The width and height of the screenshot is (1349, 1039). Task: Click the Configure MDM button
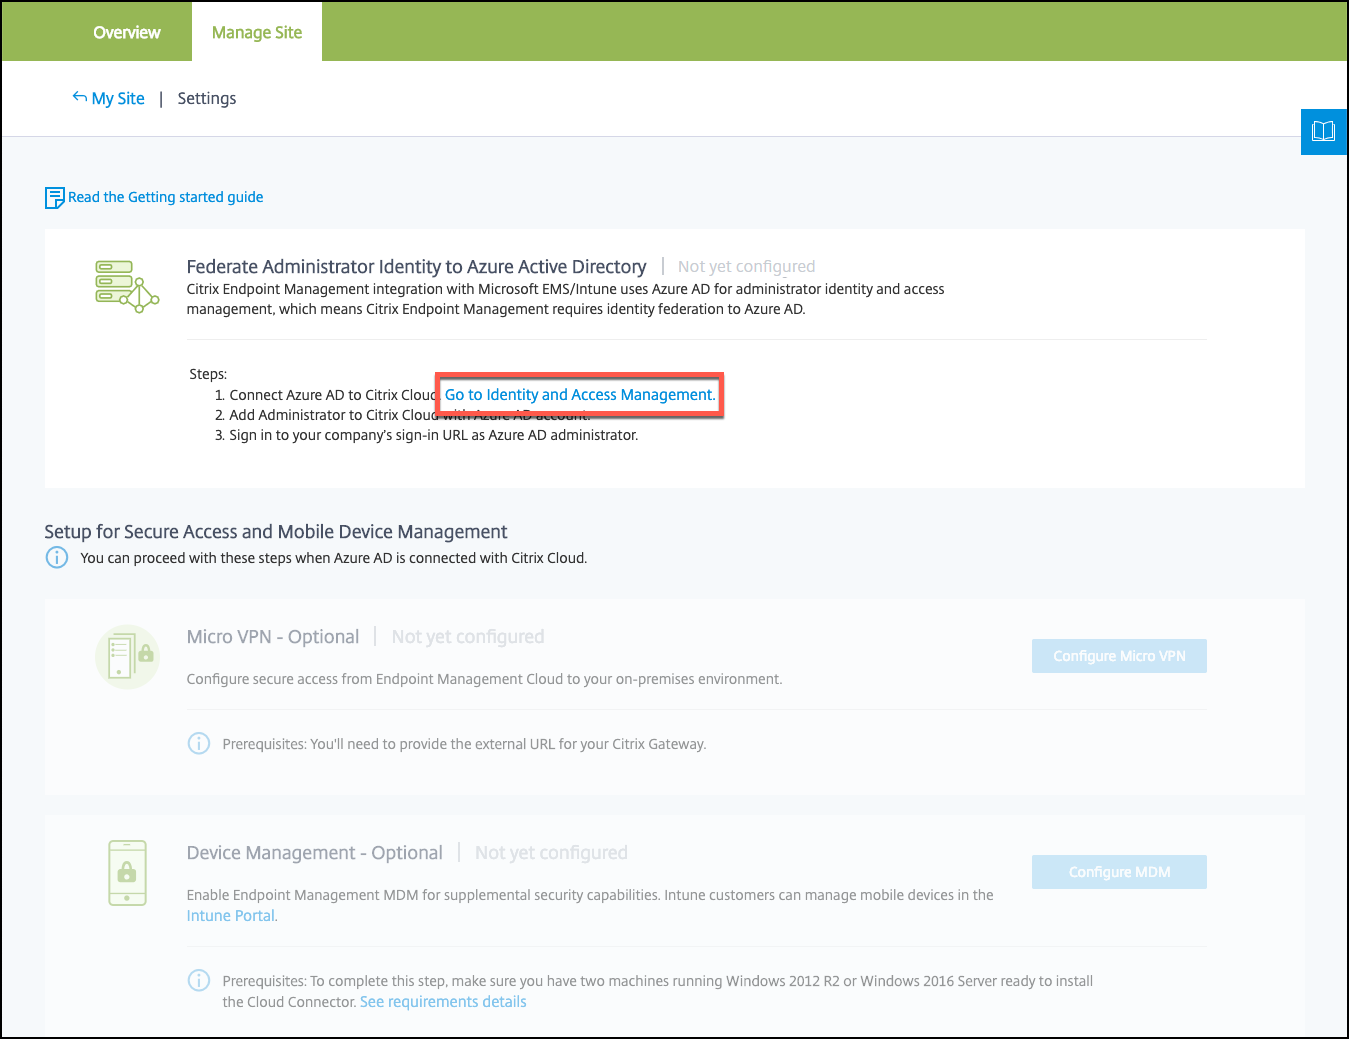coord(1119,872)
